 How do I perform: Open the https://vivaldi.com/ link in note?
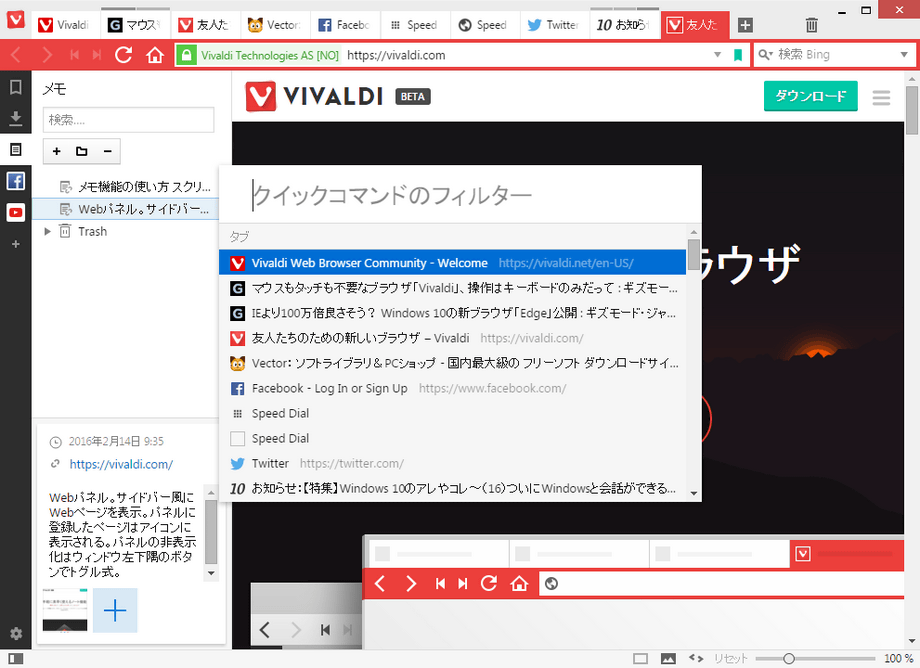(x=121, y=464)
